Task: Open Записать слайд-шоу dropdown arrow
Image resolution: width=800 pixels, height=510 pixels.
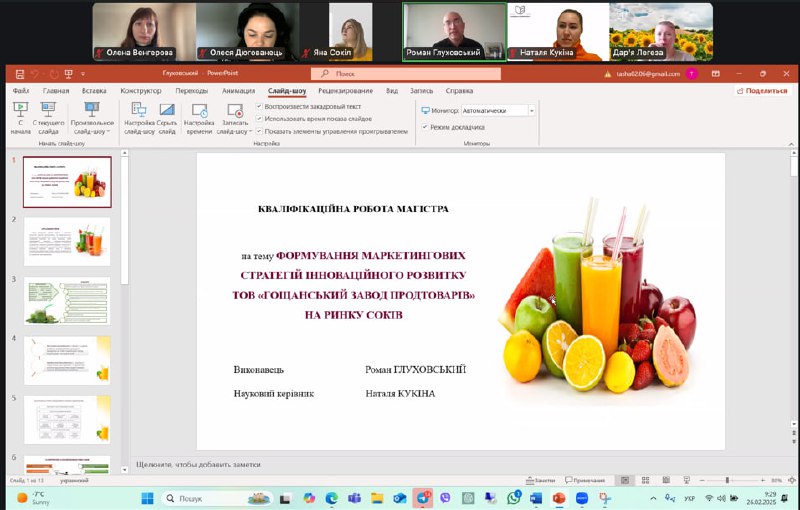Action: [x=250, y=131]
